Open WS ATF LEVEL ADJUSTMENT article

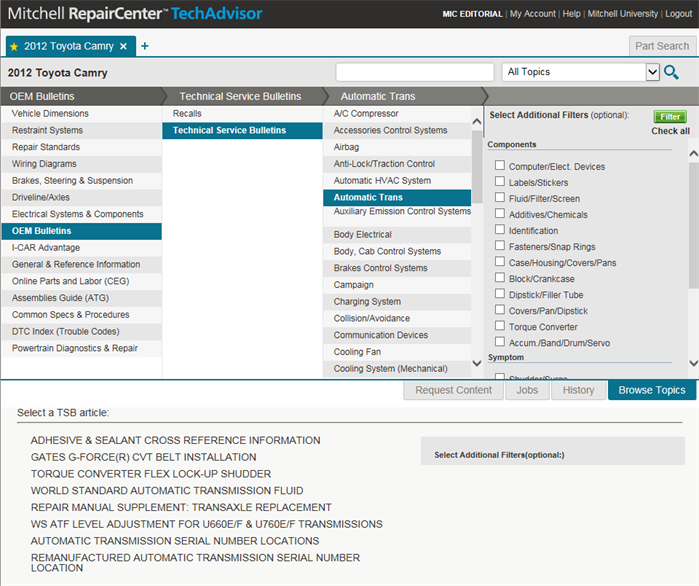(x=206, y=524)
